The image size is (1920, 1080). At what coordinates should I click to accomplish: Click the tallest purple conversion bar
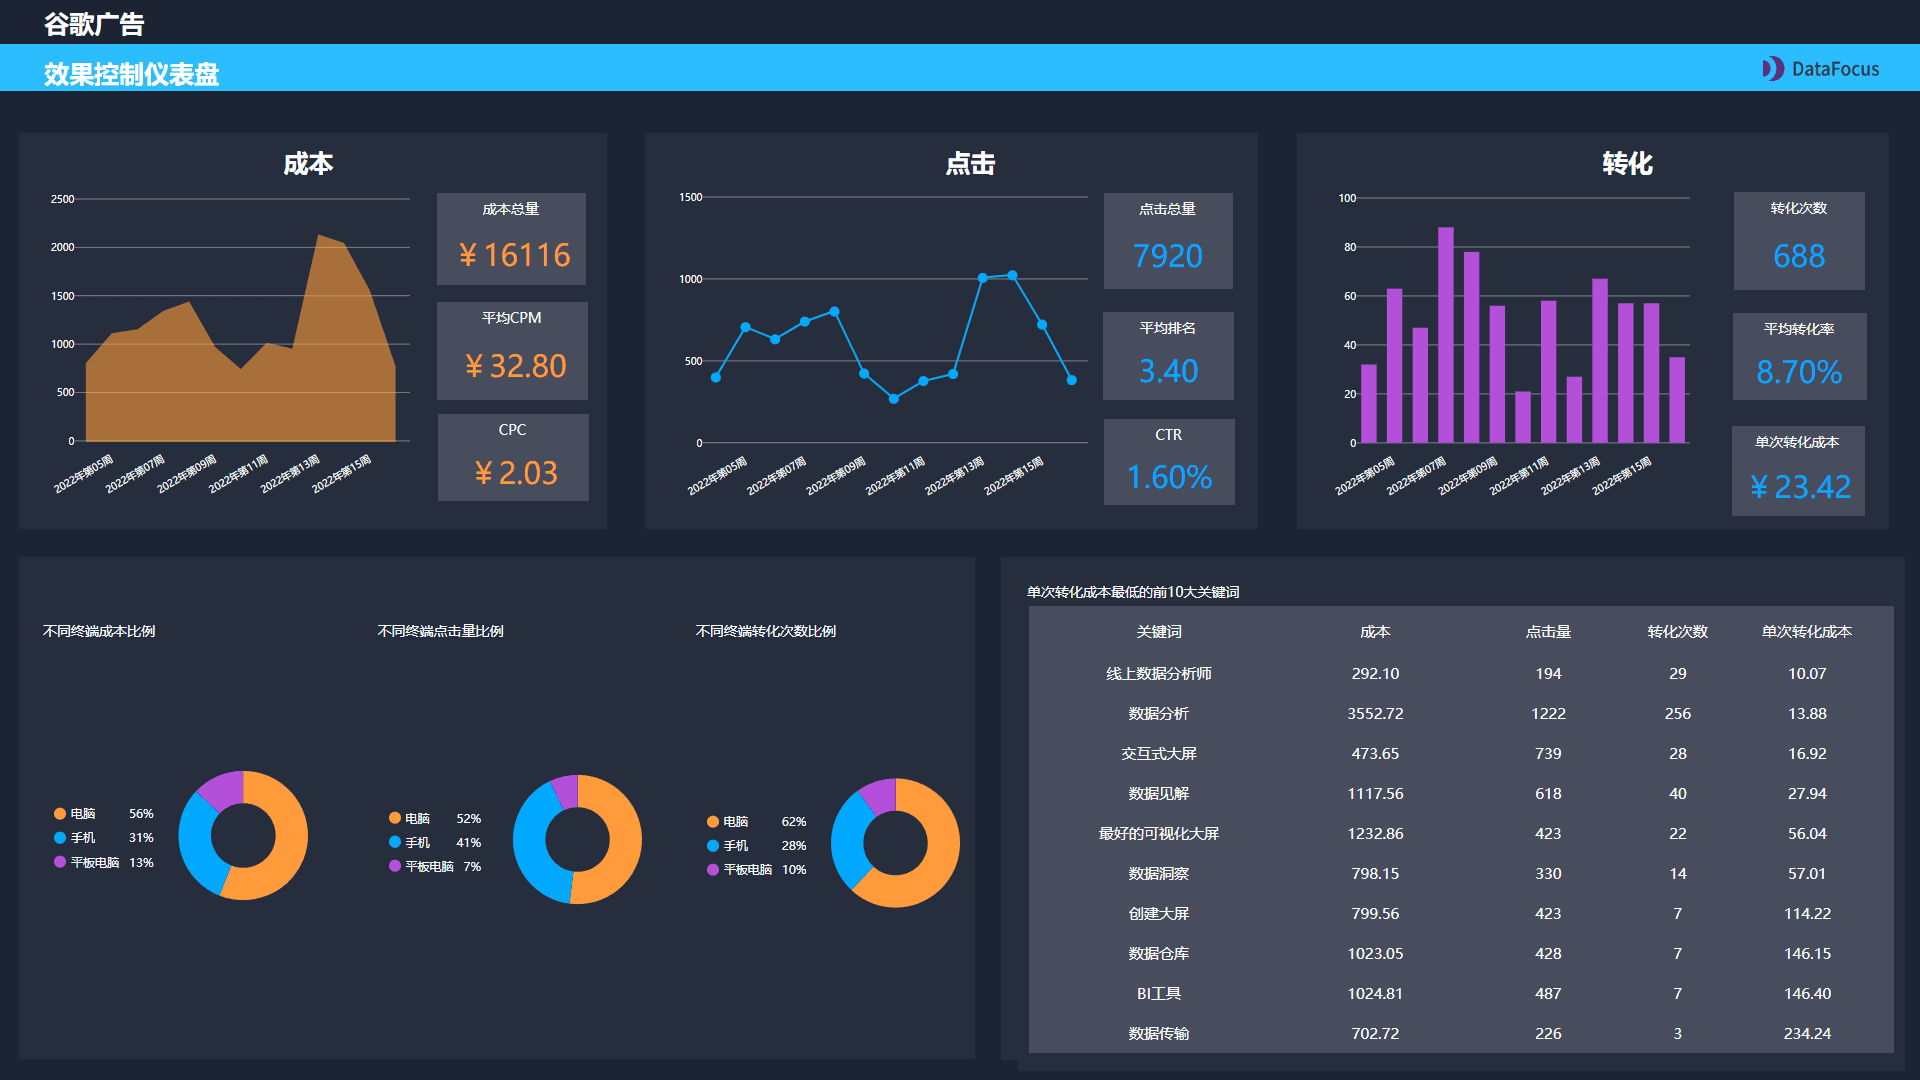tap(1445, 334)
